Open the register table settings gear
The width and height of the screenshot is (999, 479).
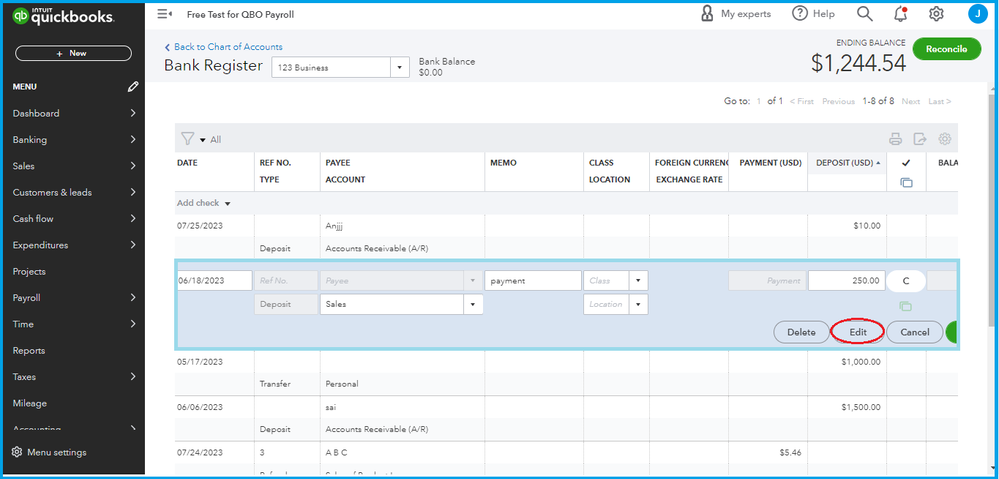tap(943, 140)
